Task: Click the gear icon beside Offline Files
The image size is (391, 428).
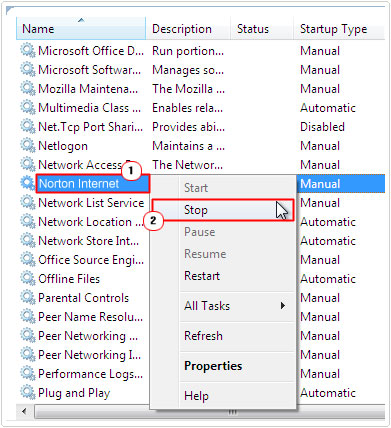Action: pos(27,279)
